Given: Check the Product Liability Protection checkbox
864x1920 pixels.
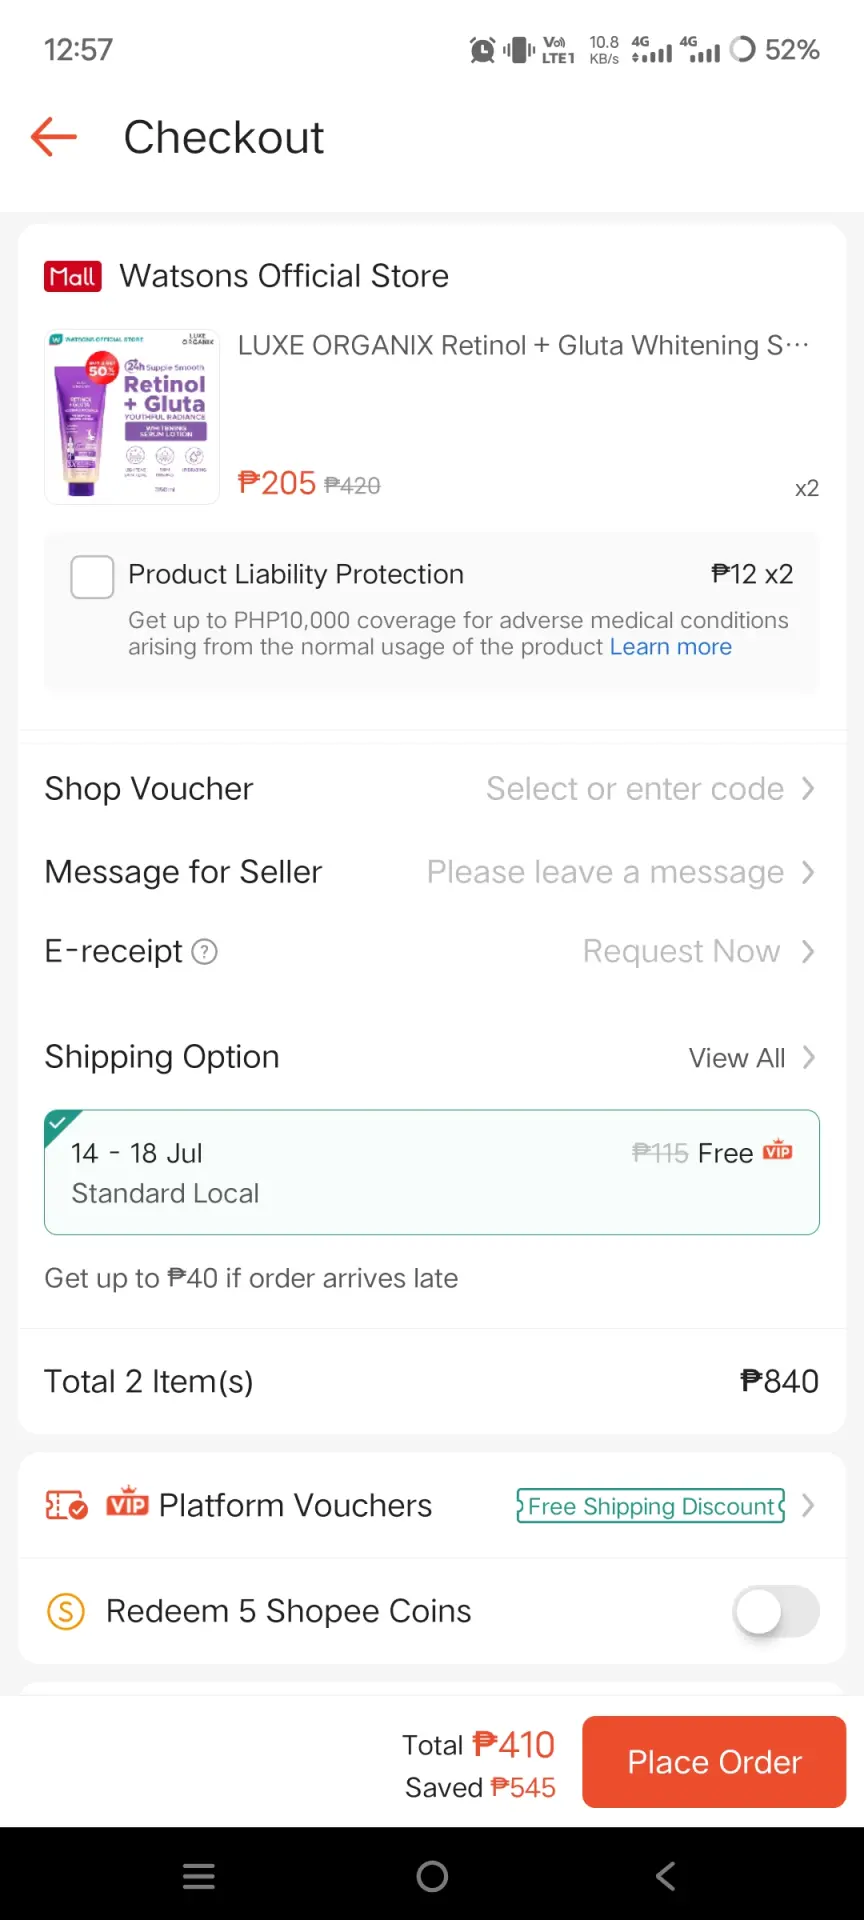Looking at the screenshot, I should [x=92, y=577].
